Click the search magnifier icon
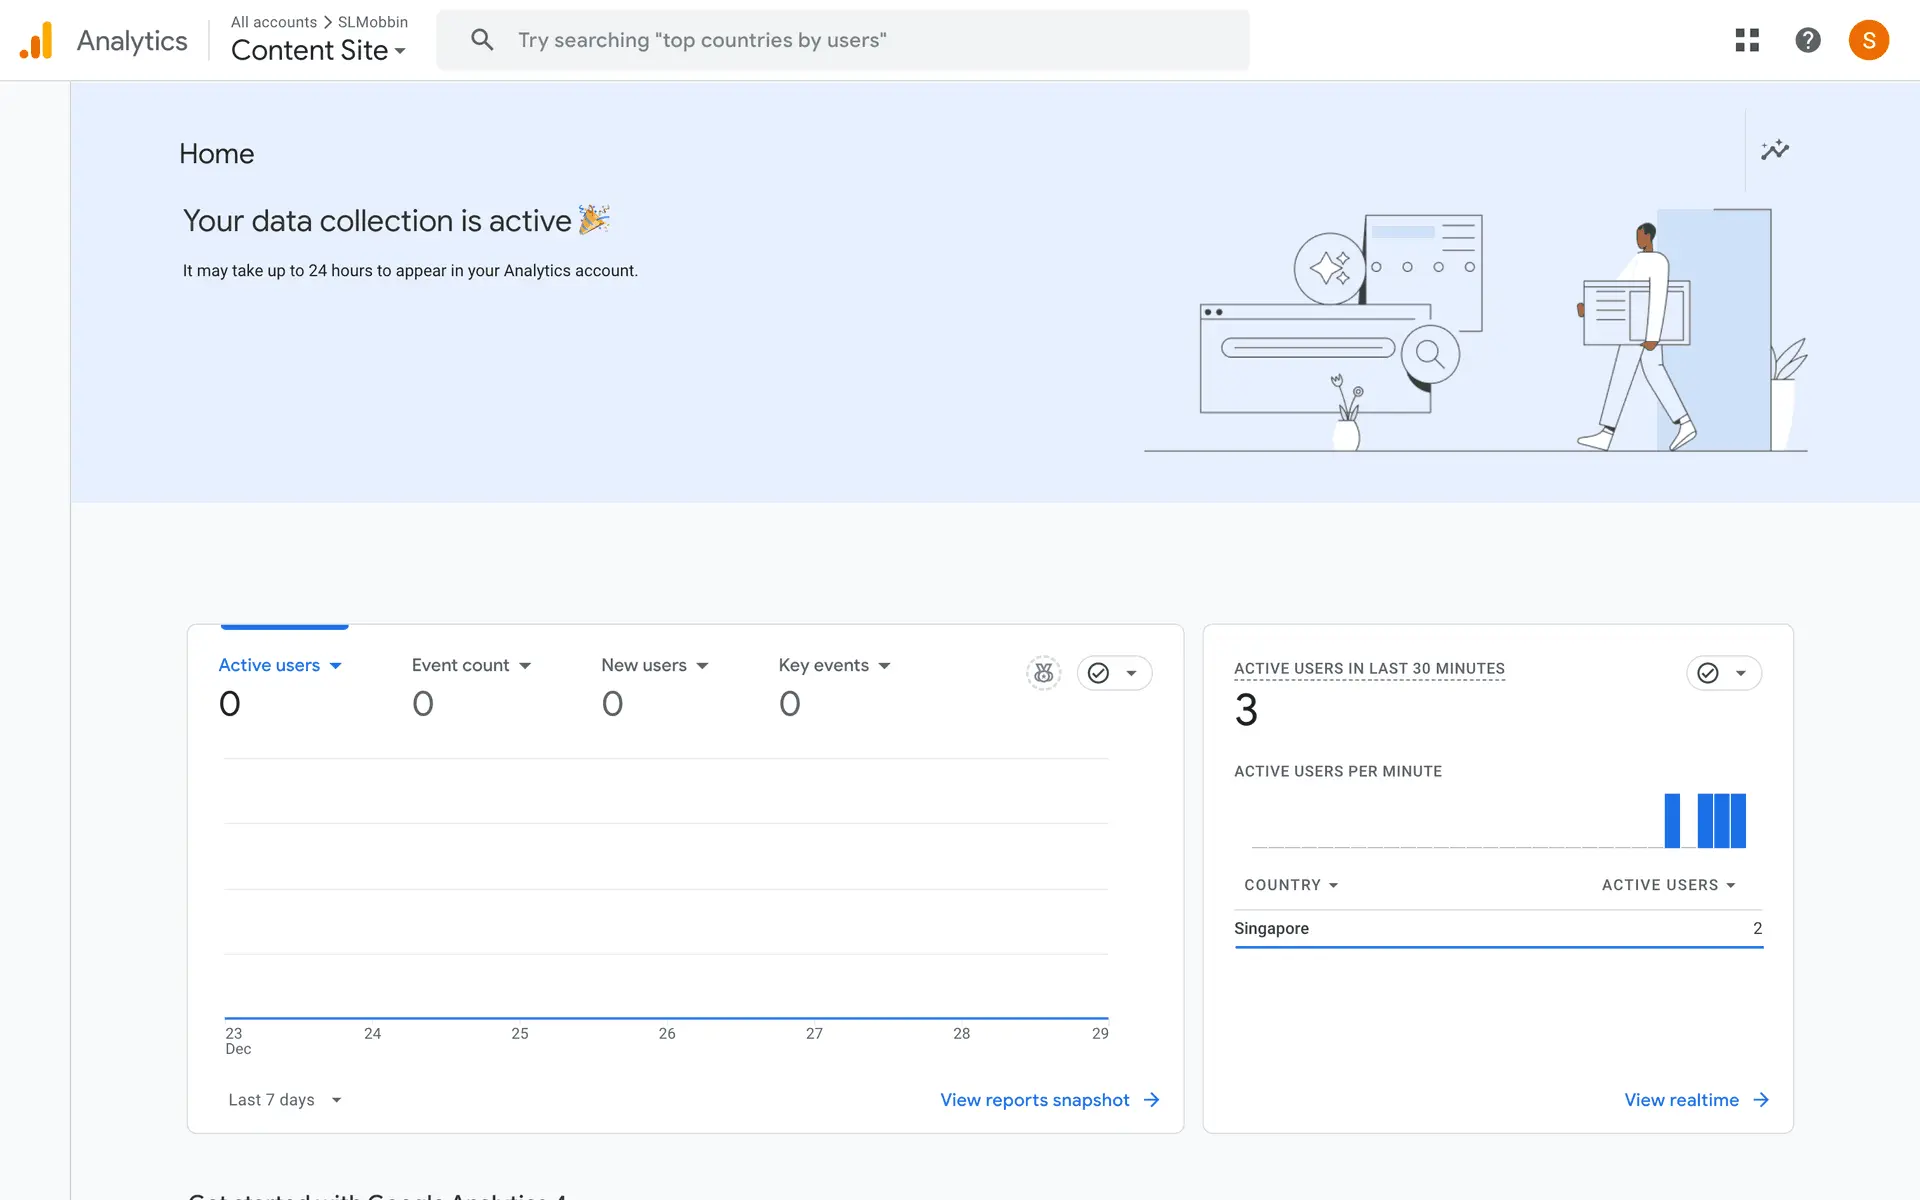The image size is (1920, 1200). 482,40
